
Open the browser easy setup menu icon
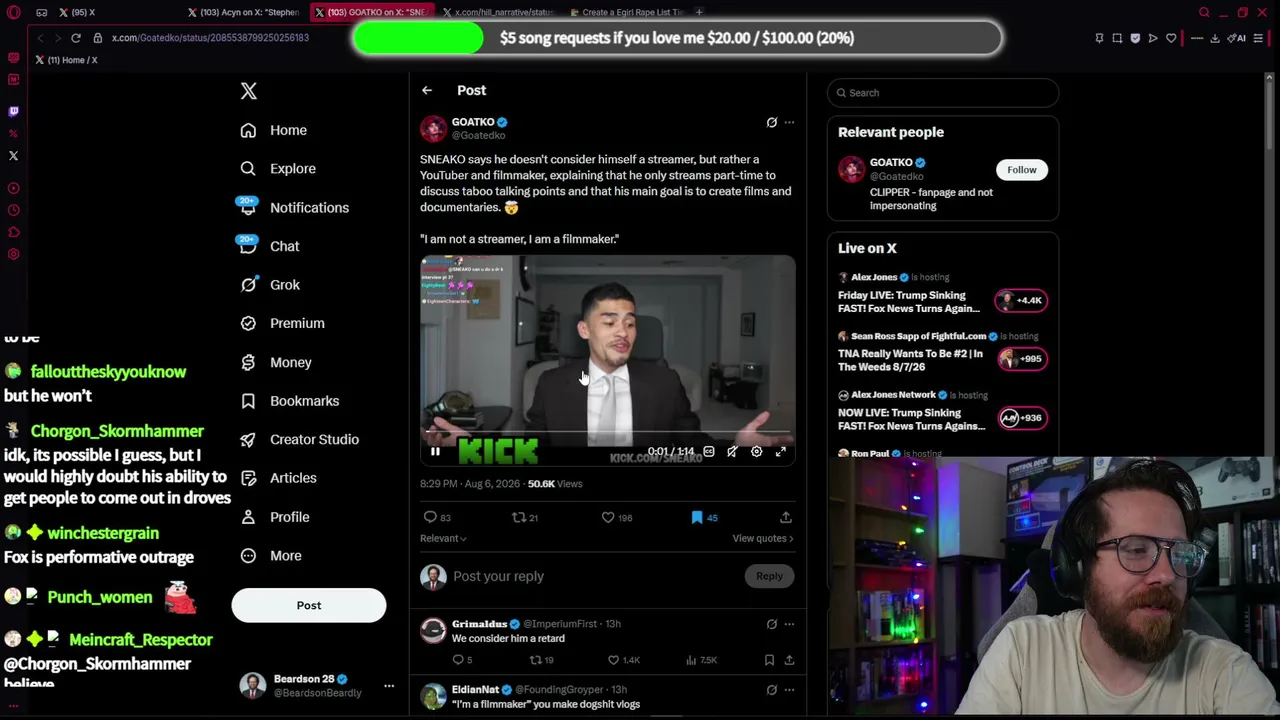click(1258, 38)
